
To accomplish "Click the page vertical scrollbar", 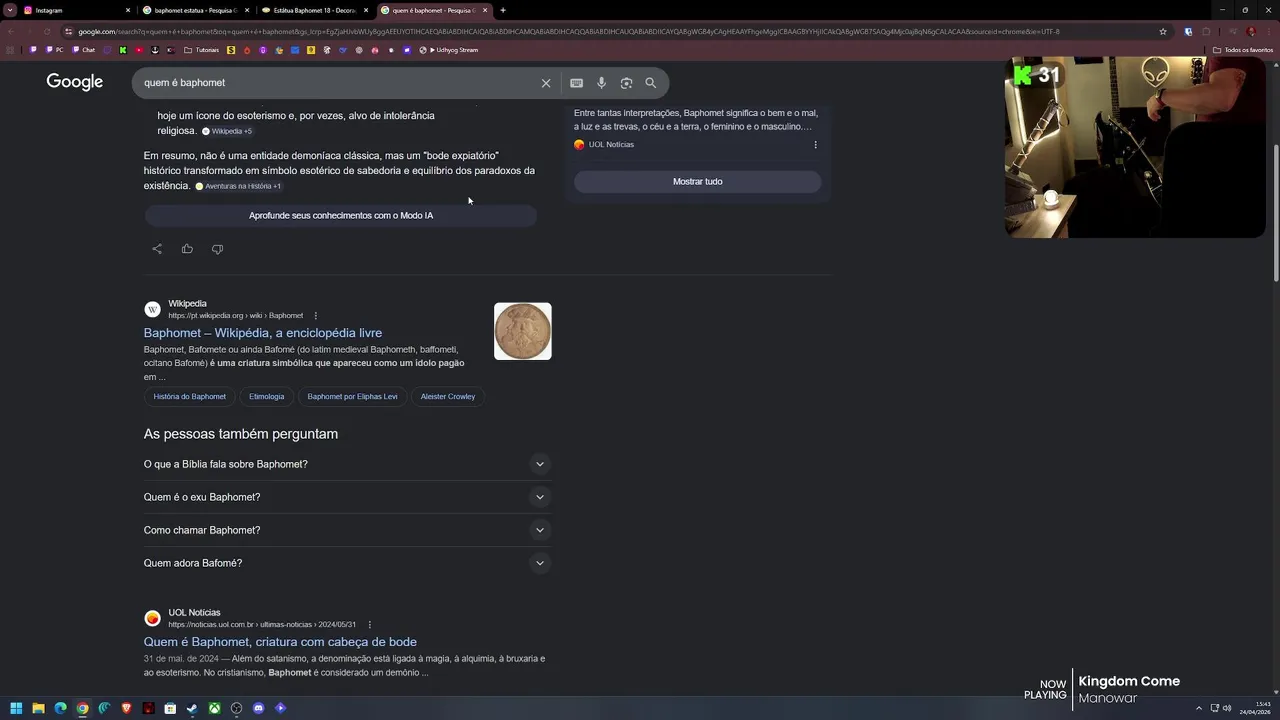I will (x=1275, y=214).
